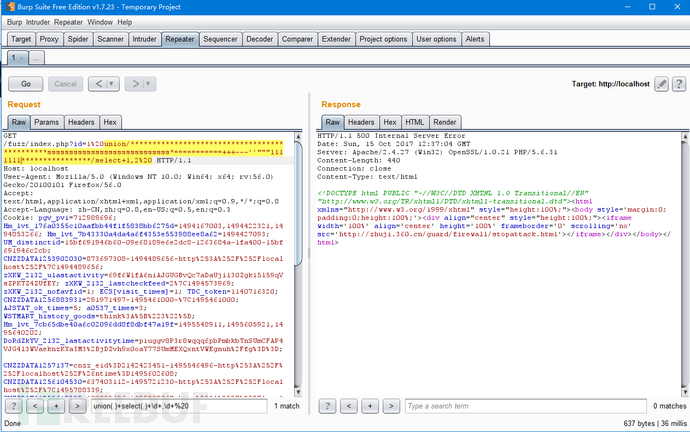
Task: Click response pane scroll down arrow
Action: click(685, 392)
